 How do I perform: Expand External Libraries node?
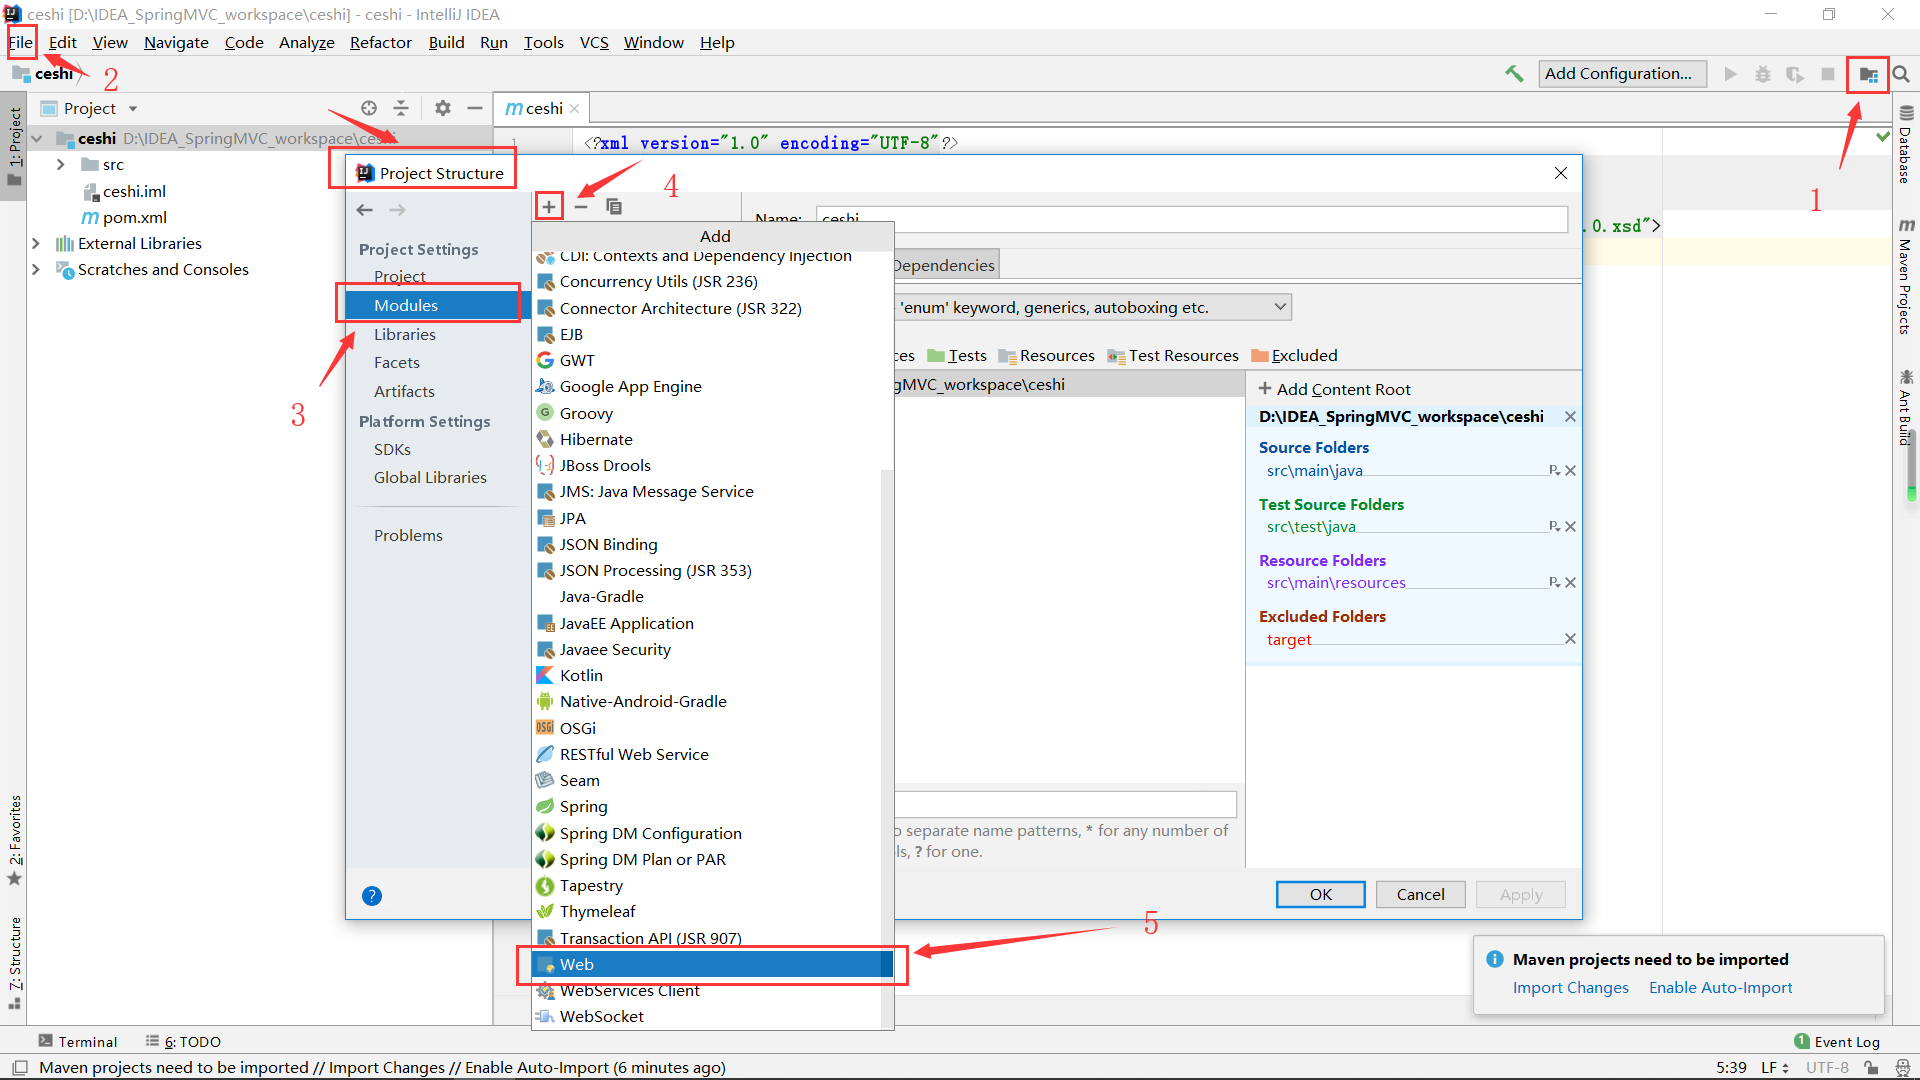36,244
